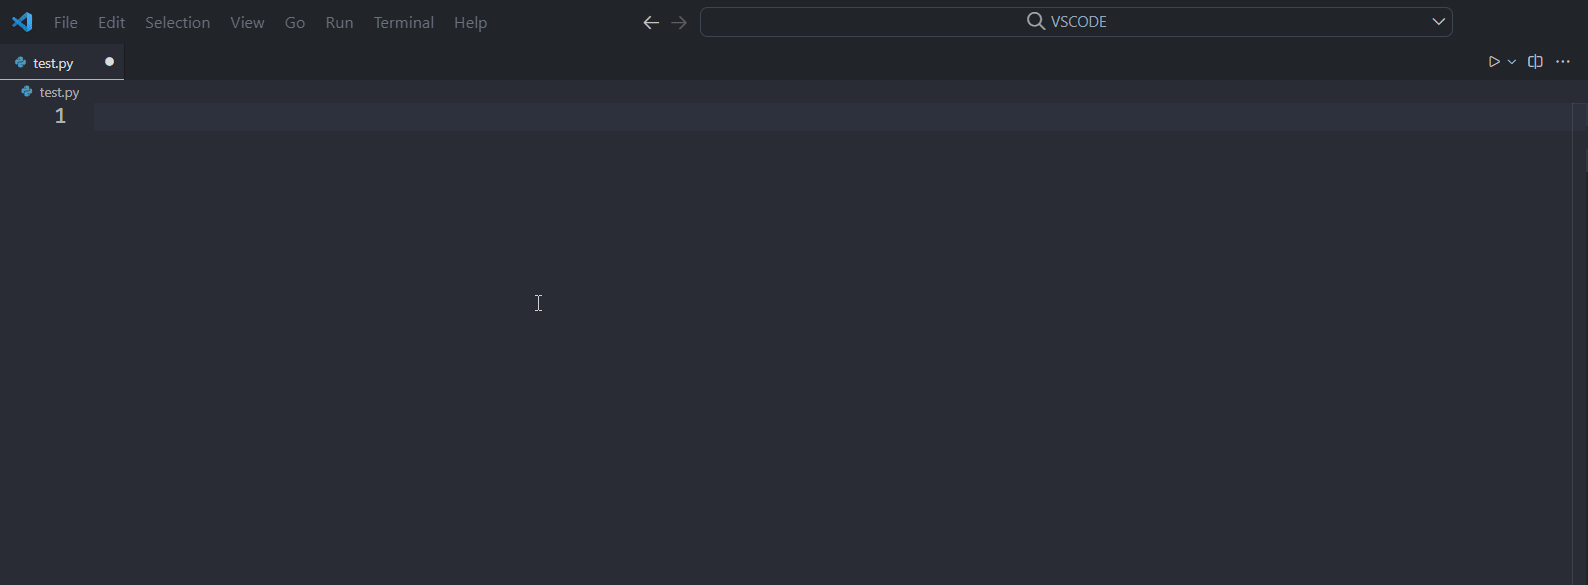1588x585 pixels.
Task: Run the Python file with play icon
Action: point(1494,62)
